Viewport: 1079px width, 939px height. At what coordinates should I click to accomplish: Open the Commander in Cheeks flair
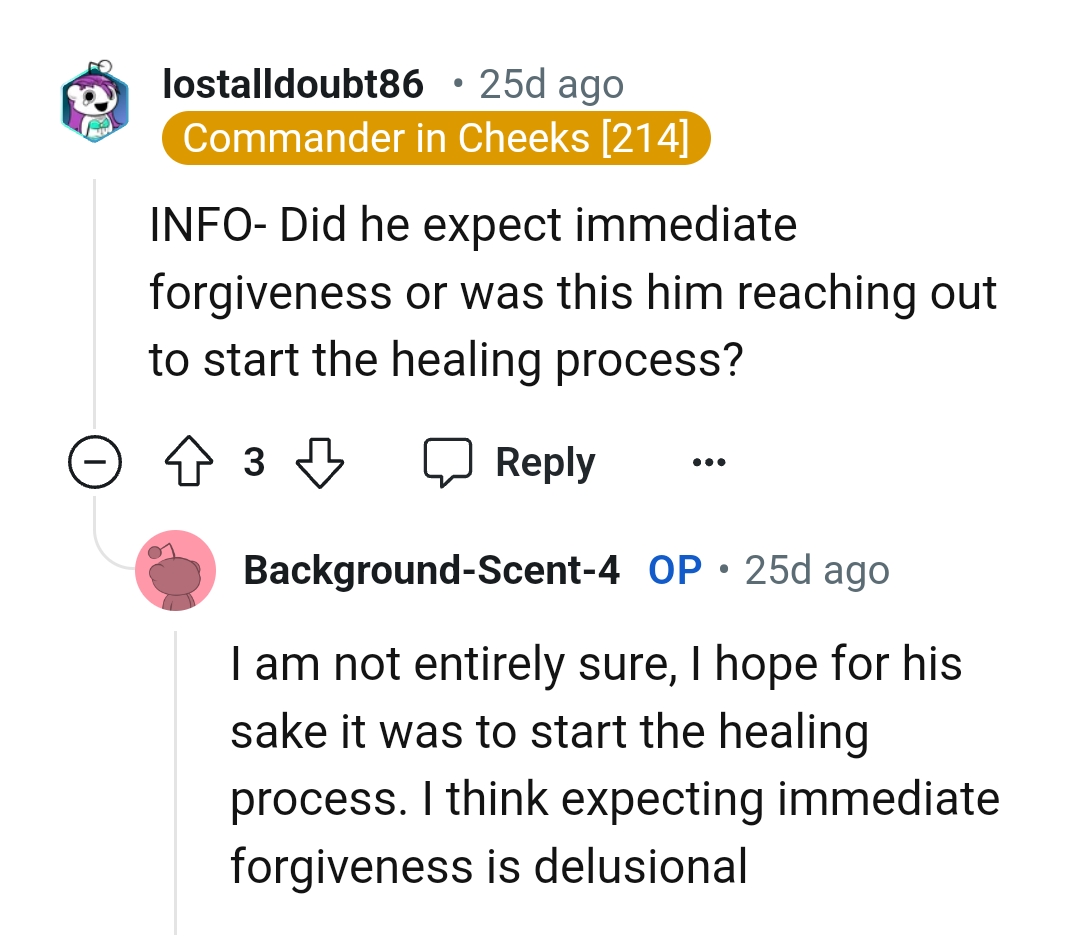[x=435, y=138]
